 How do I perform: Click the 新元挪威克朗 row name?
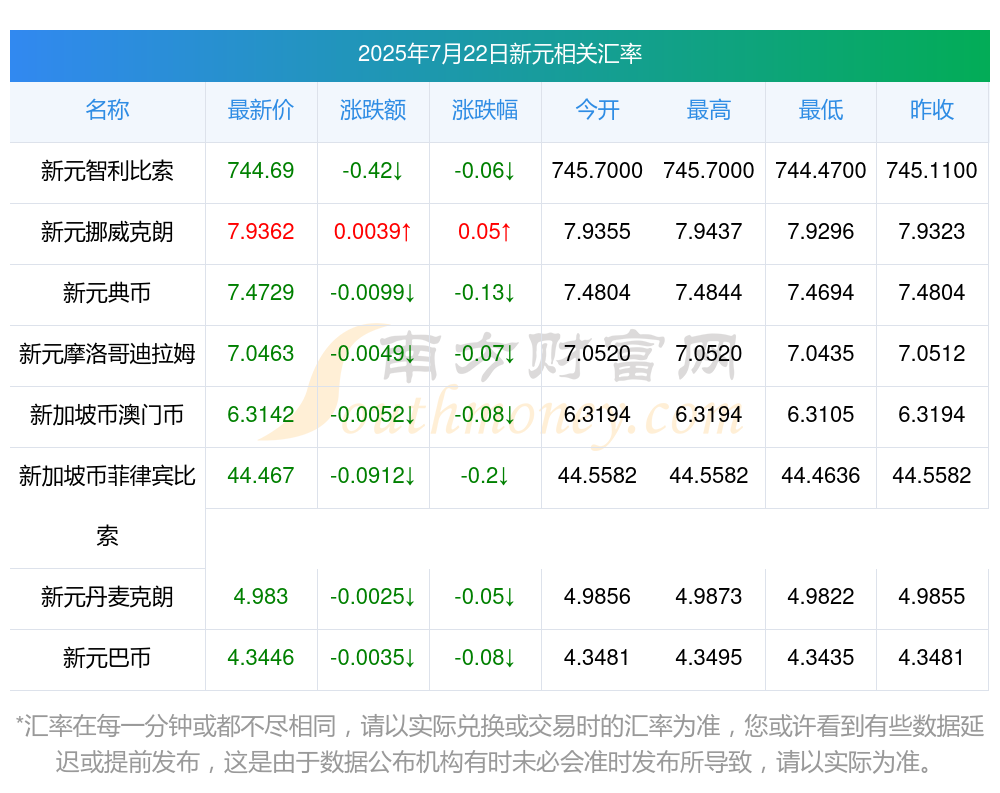(x=107, y=232)
